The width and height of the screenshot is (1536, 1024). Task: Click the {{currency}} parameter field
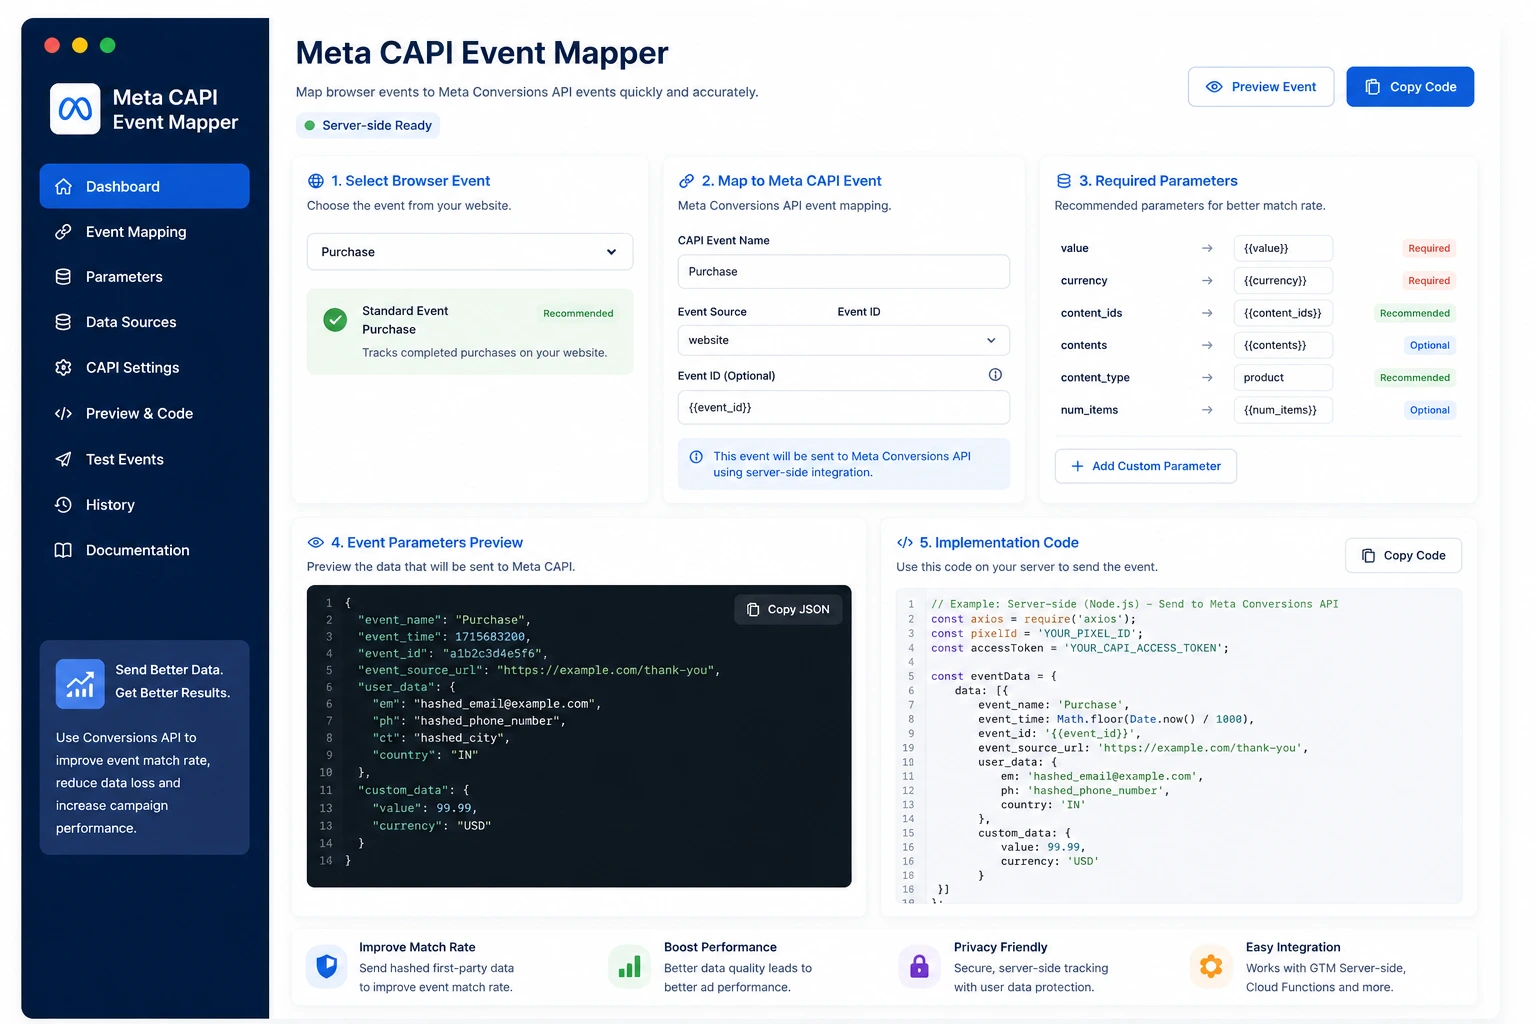[x=1283, y=281]
